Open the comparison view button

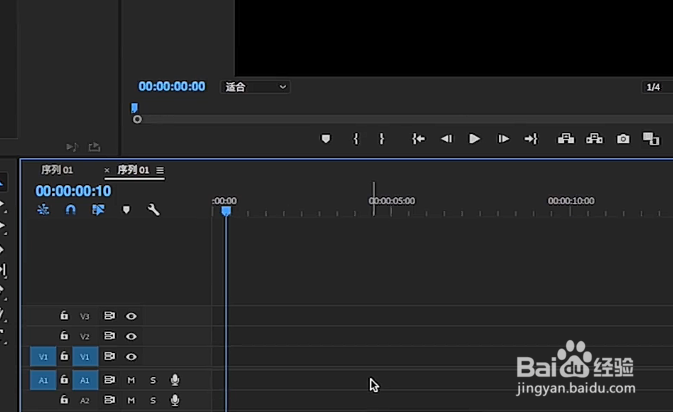651,139
